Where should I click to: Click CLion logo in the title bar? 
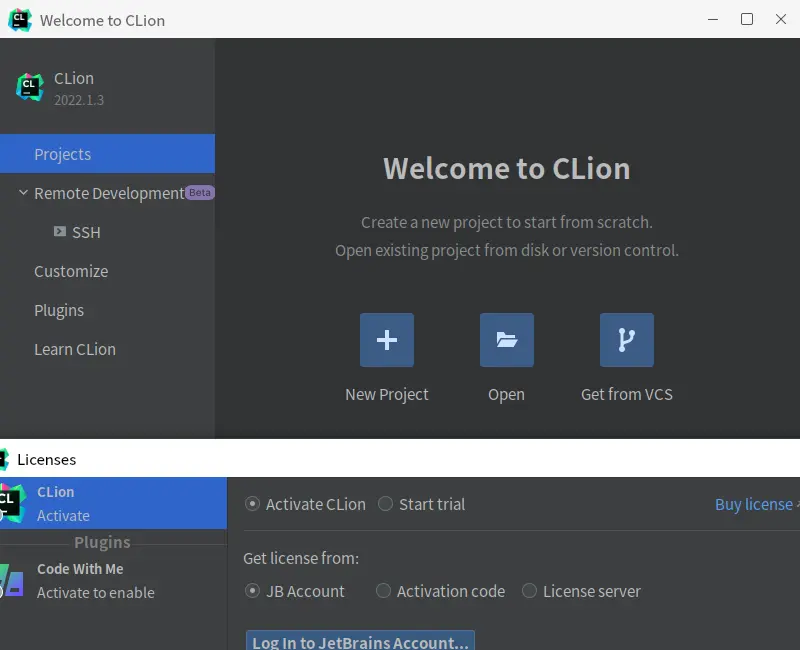pyautogui.click(x=20, y=20)
